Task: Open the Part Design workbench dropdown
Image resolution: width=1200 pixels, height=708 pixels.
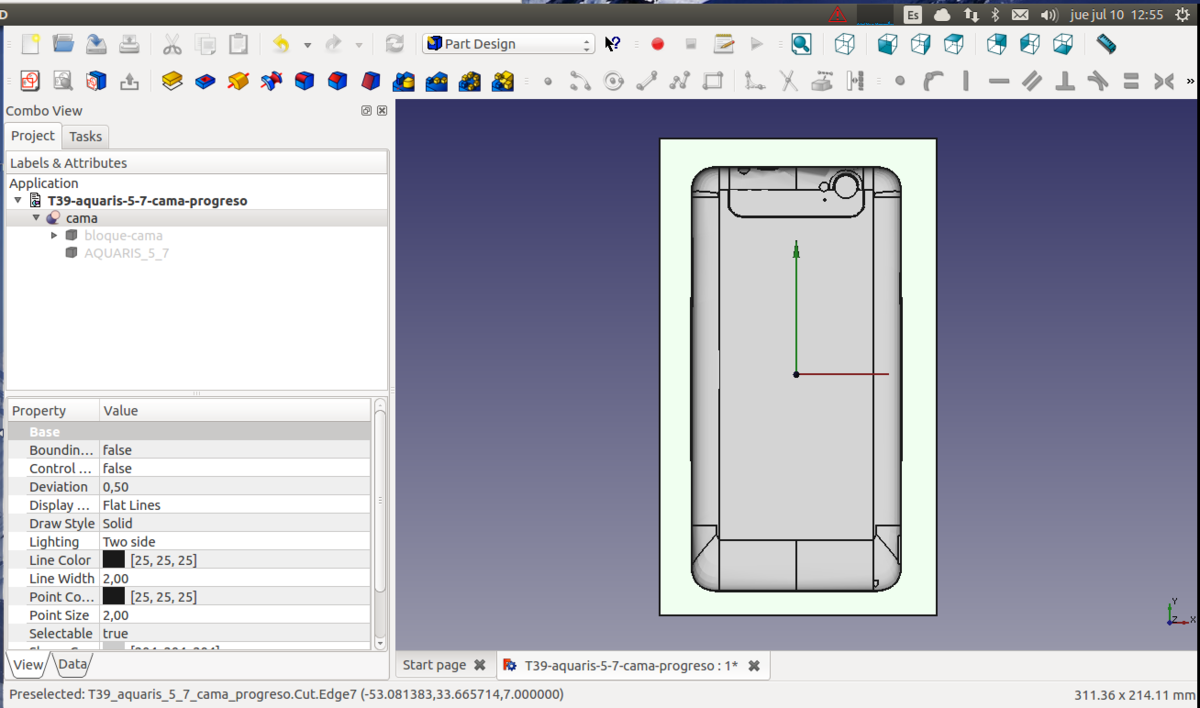Action: click(x=509, y=44)
